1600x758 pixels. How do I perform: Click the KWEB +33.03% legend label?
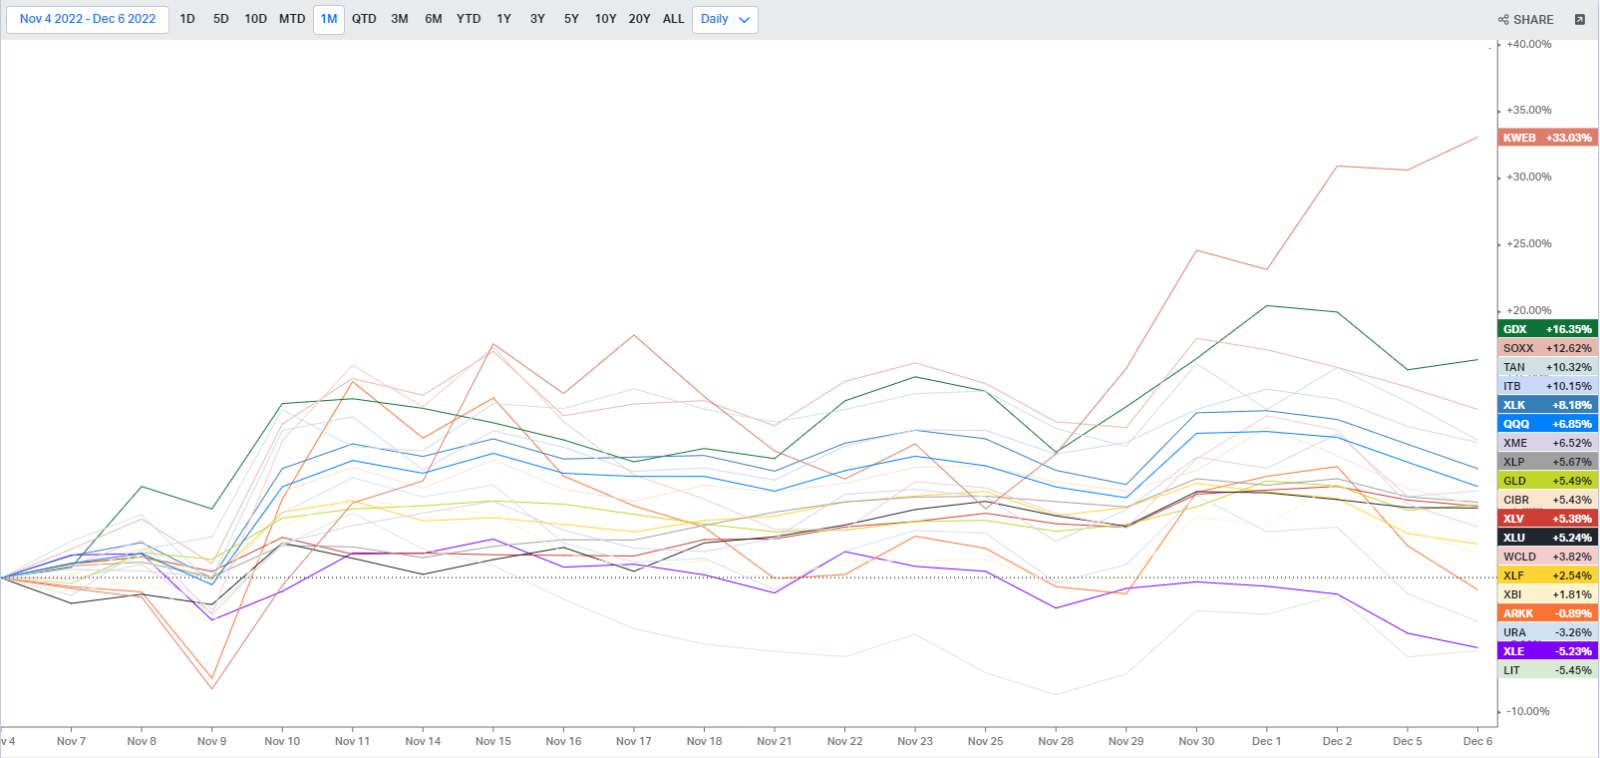tap(1548, 138)
